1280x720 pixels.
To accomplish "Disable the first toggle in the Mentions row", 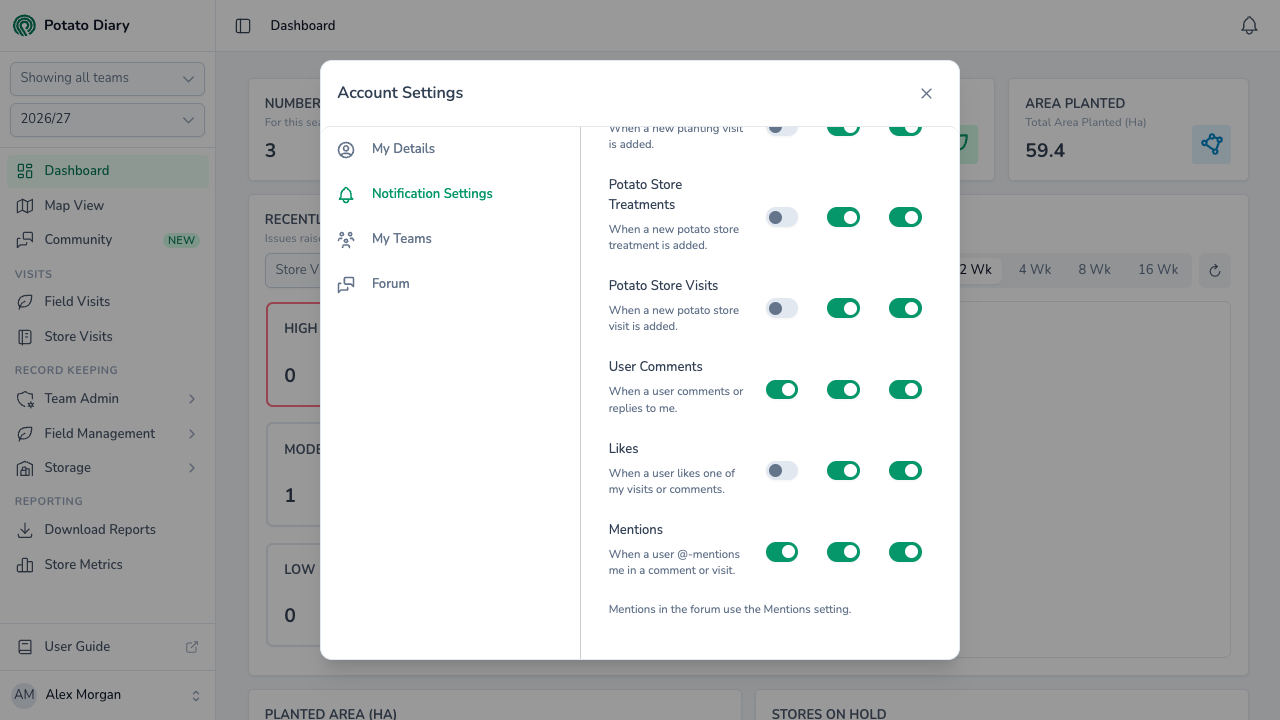I will [782, 551].
